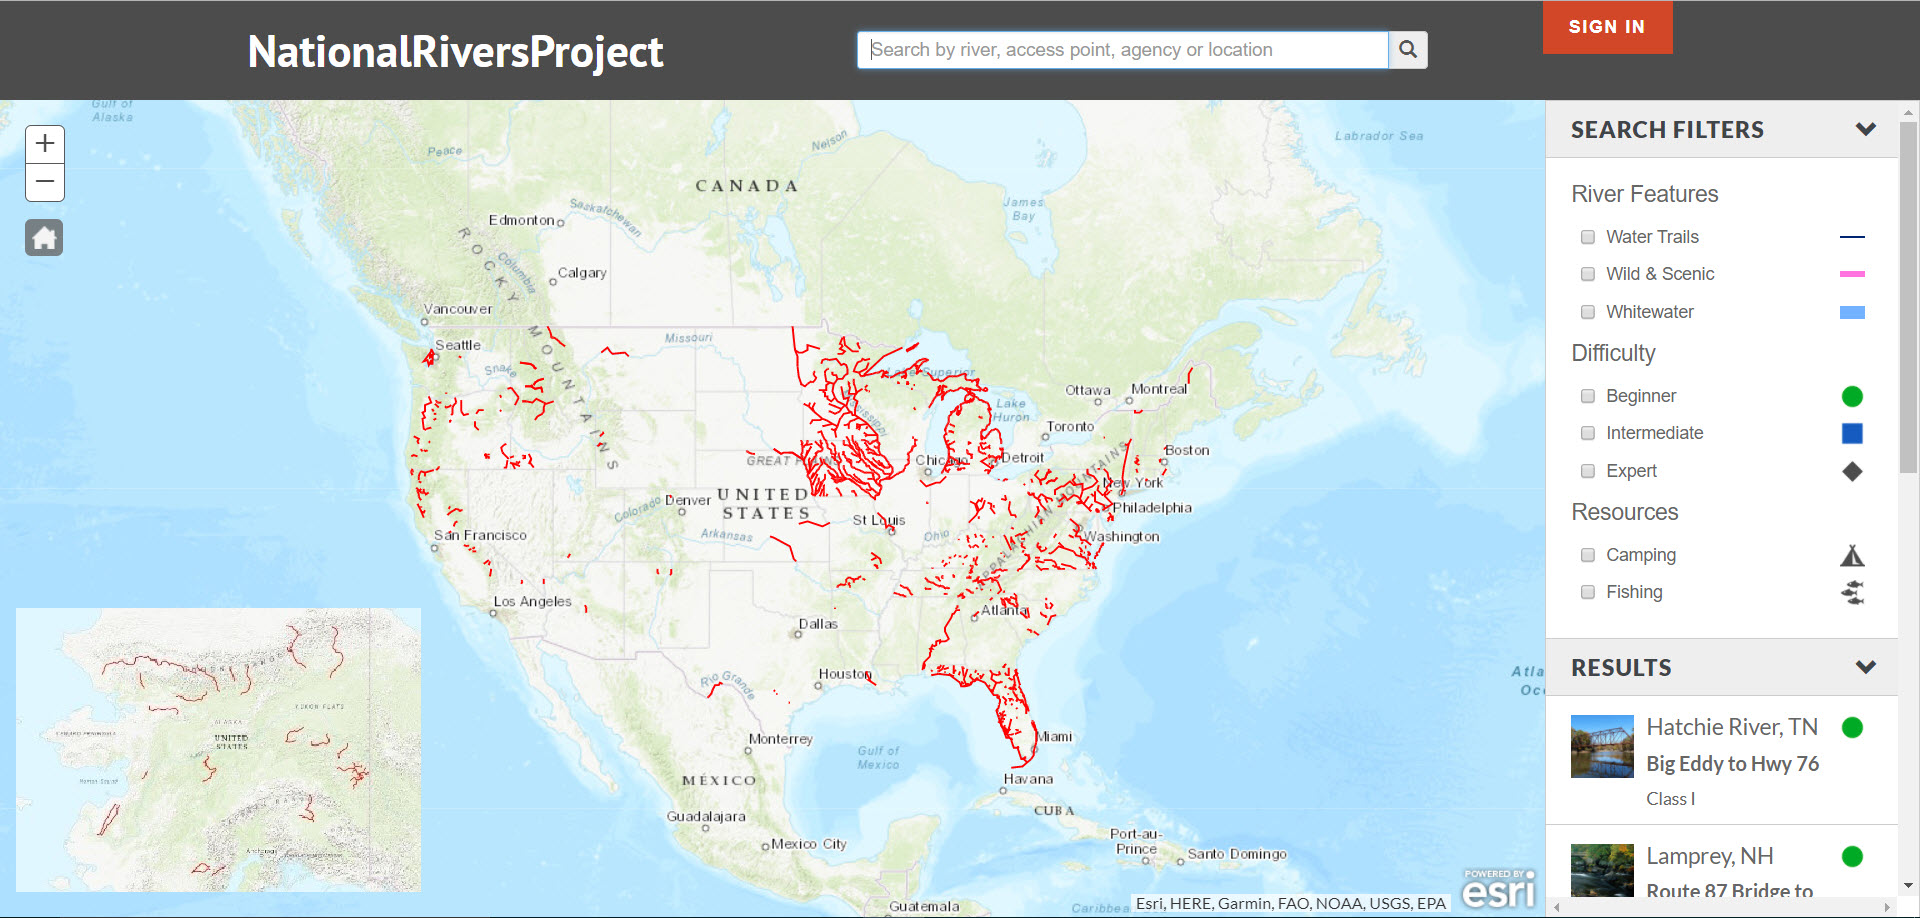Check the Whitewater filter checkbox

pyautogui.click(x=1587, y=312)
